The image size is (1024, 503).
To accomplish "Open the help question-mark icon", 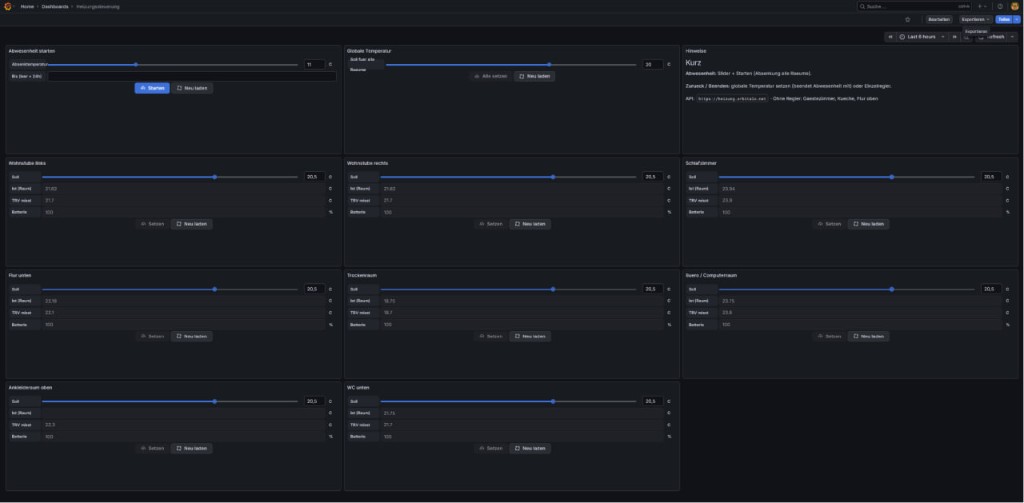I will pos(1000,6).
